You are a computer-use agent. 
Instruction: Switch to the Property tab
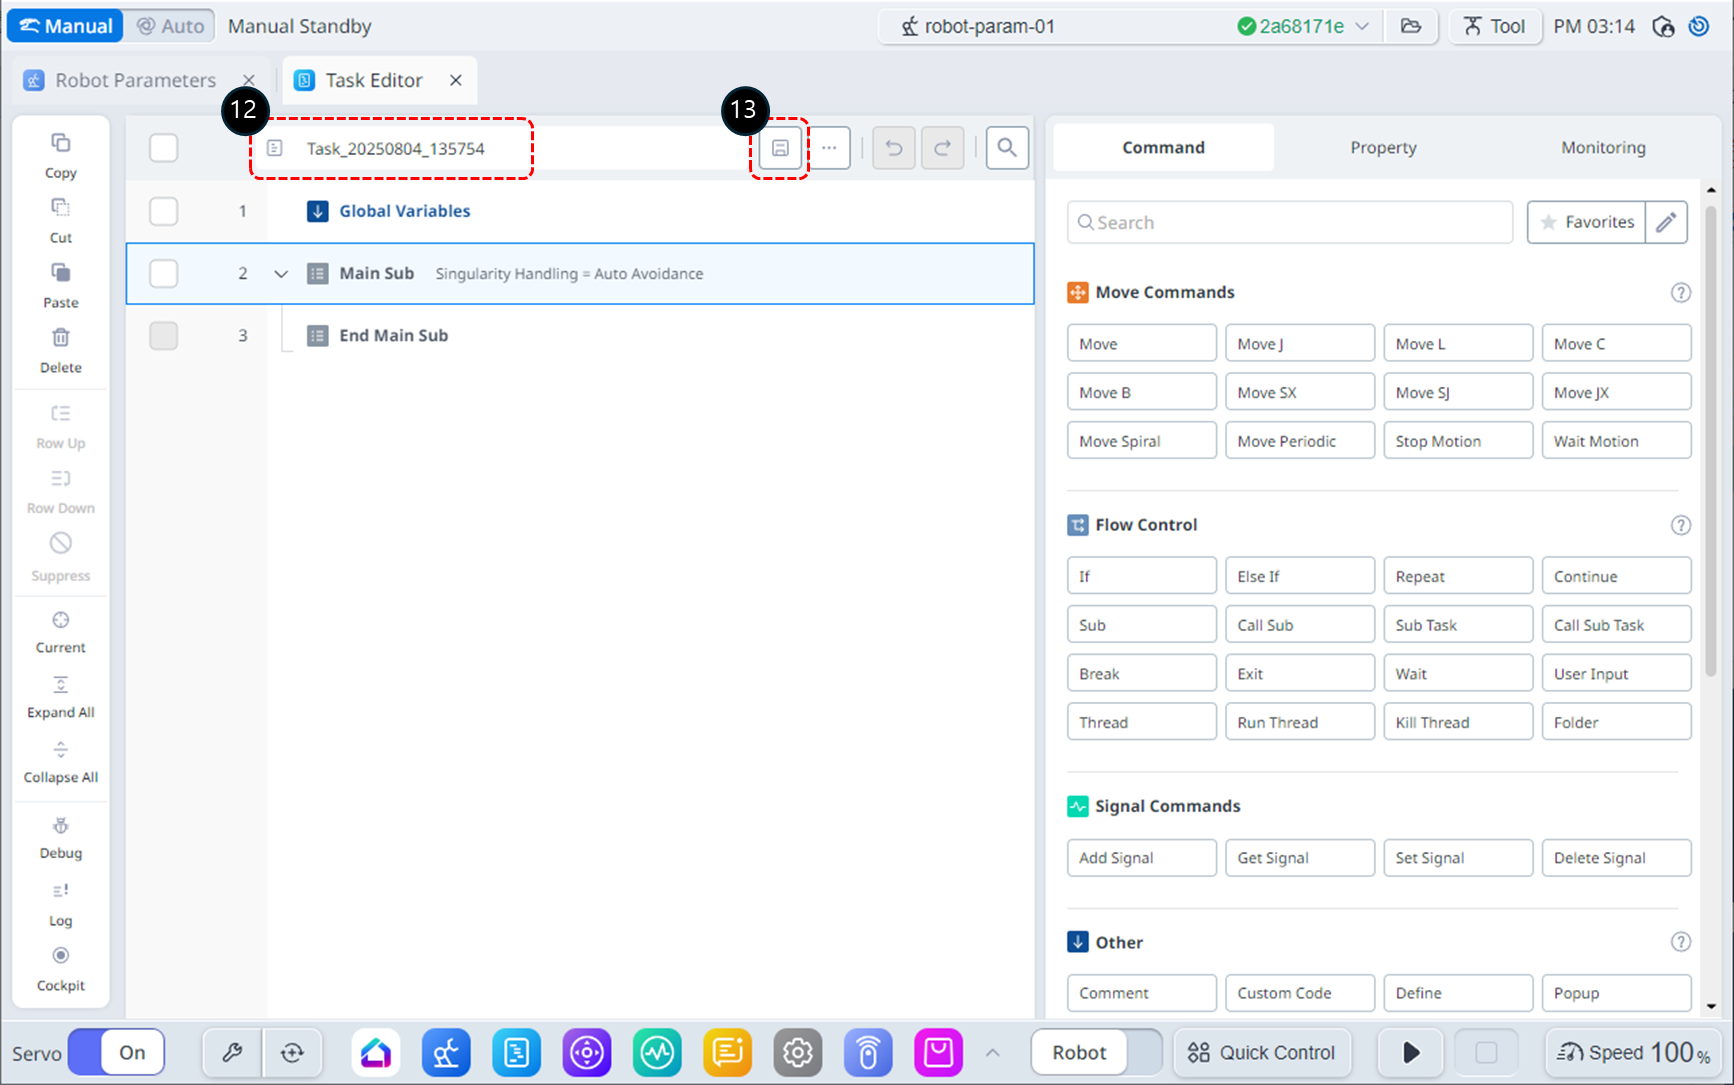1383,147
